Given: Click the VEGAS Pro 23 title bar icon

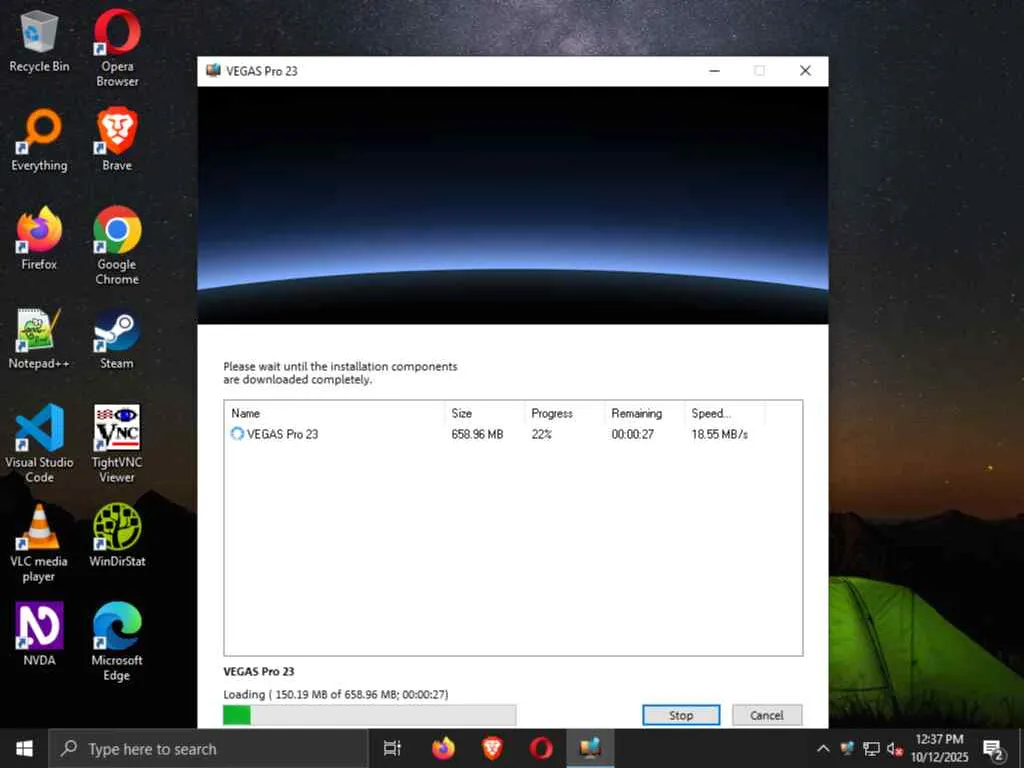Looking at the screenshot, I should click(x=213, y=71).
